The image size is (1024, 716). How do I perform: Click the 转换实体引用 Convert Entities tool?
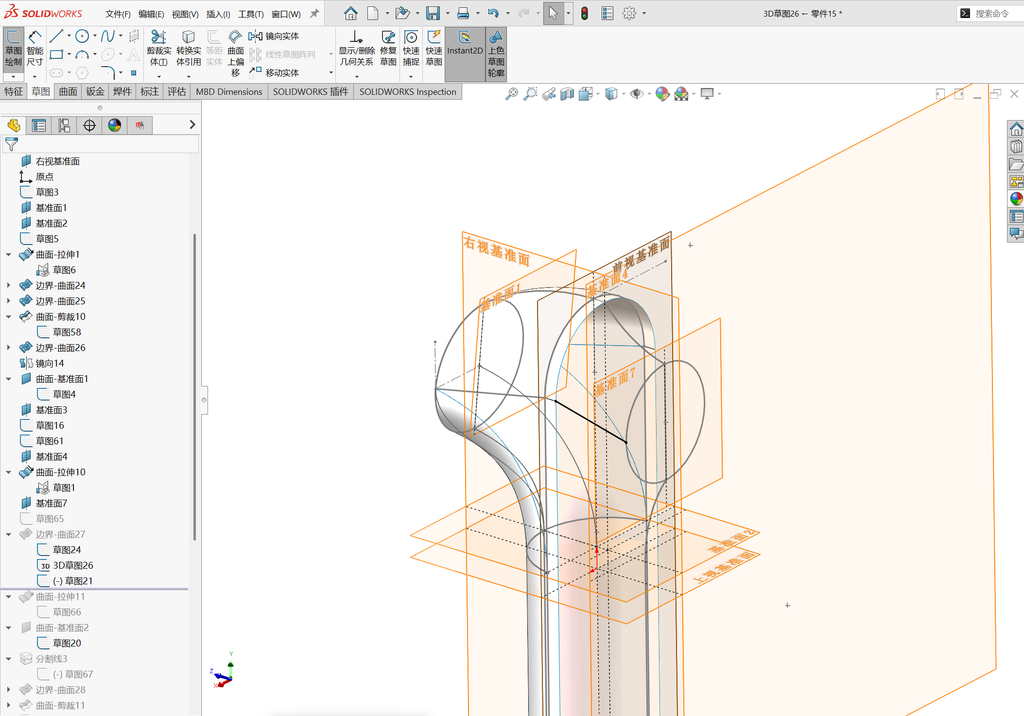pyautogui.click(x=188, y=48)
